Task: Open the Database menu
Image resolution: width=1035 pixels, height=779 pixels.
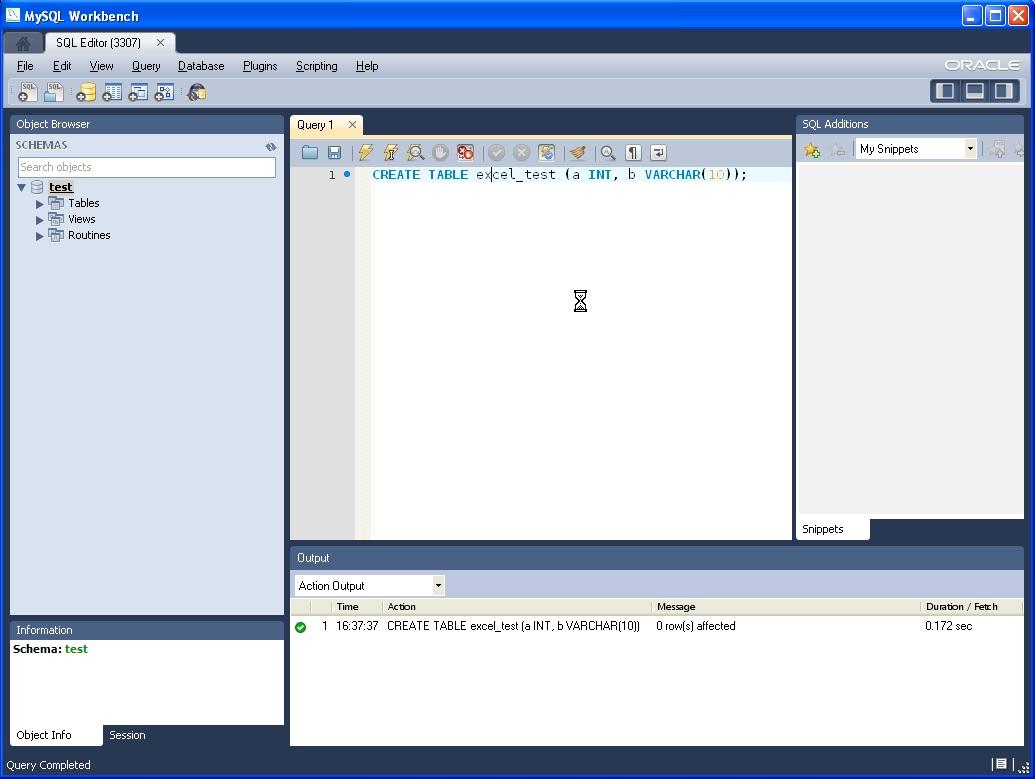Action: pos(201,66)
